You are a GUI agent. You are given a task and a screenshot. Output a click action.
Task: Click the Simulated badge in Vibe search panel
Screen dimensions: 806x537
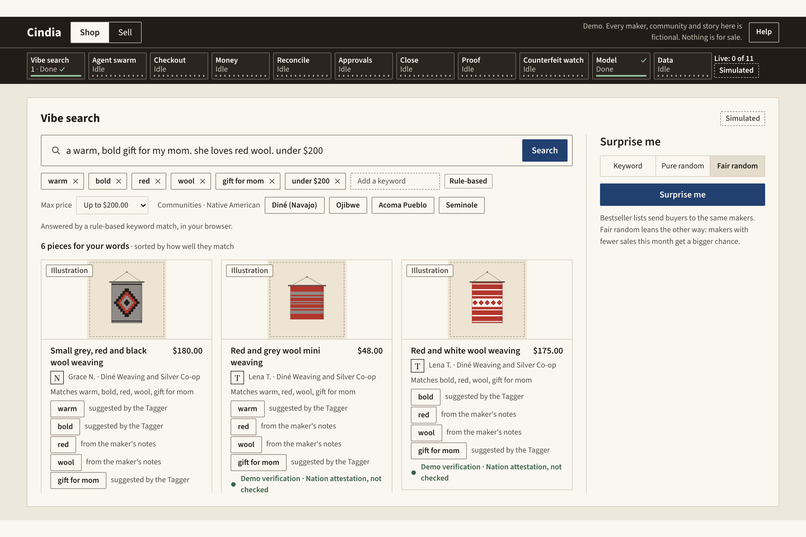coord(742,118)
